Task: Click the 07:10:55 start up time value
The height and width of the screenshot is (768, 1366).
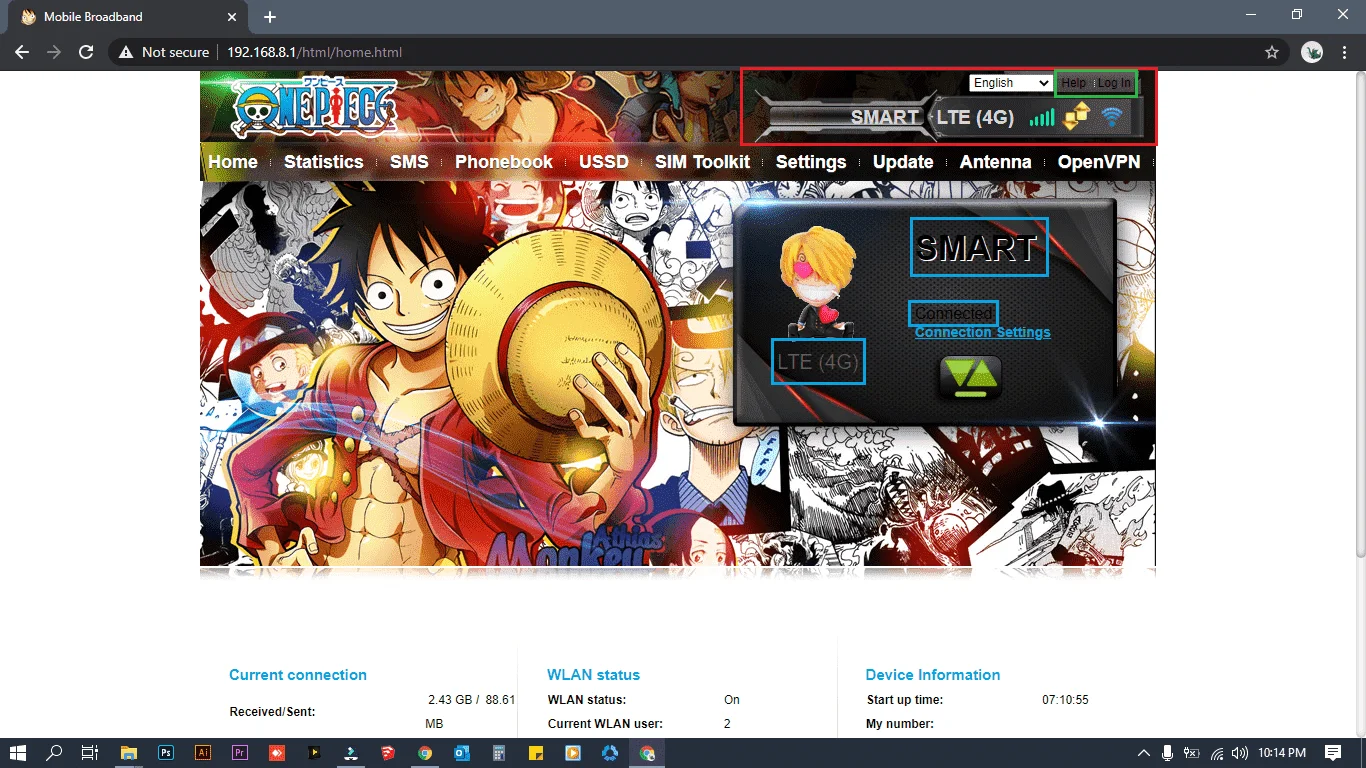Action: pyautogui.click(x=1065, y=700)
